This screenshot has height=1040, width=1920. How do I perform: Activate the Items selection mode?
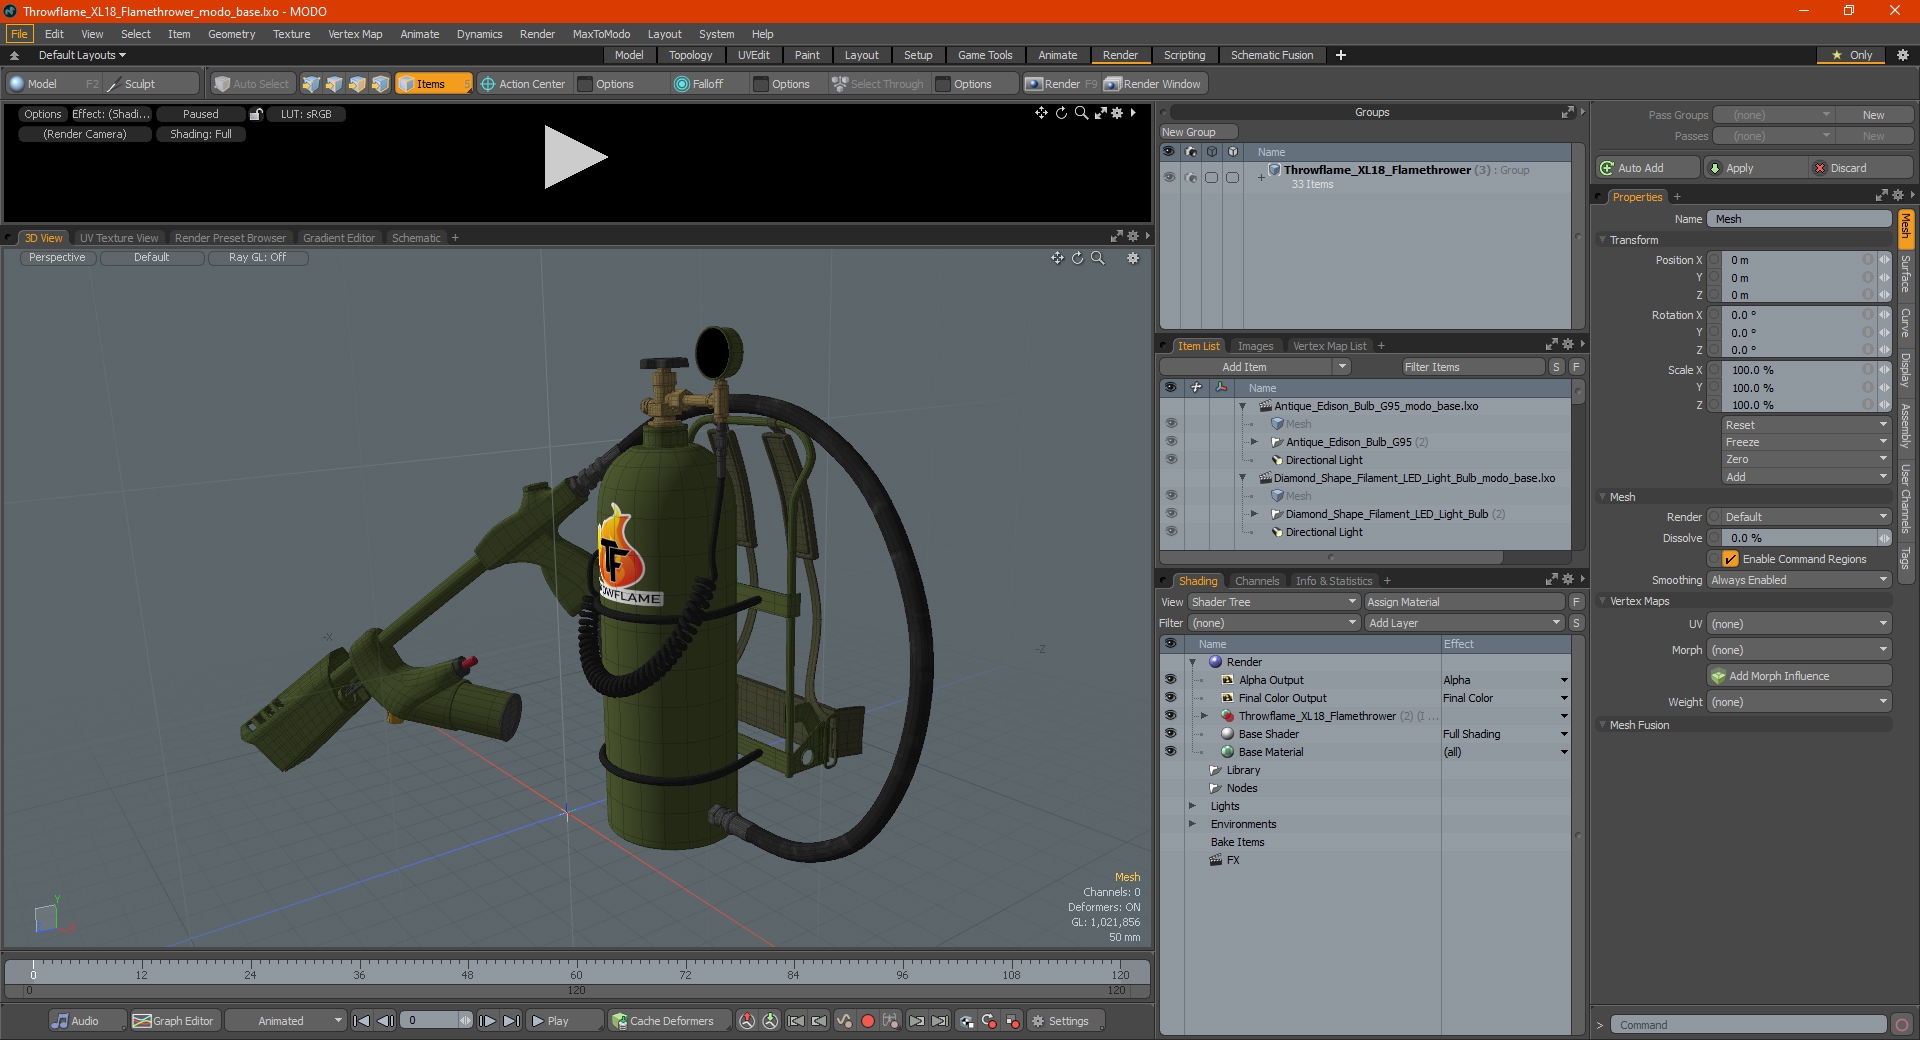pyautogui.click(x=433, y=84)
